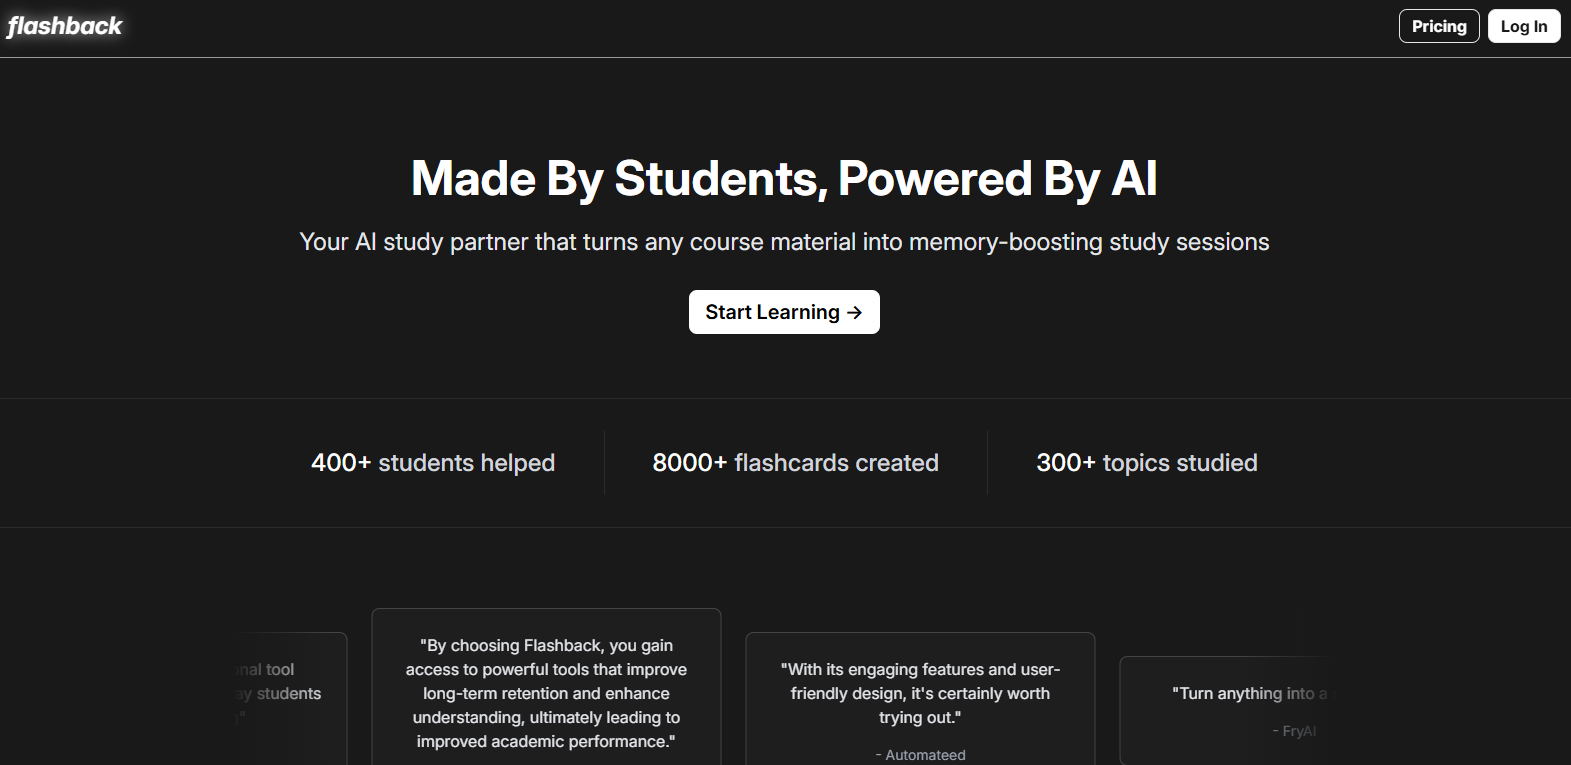
Task: Click the divider between students and flashcards stats
Action: click(x=604, y=463)
